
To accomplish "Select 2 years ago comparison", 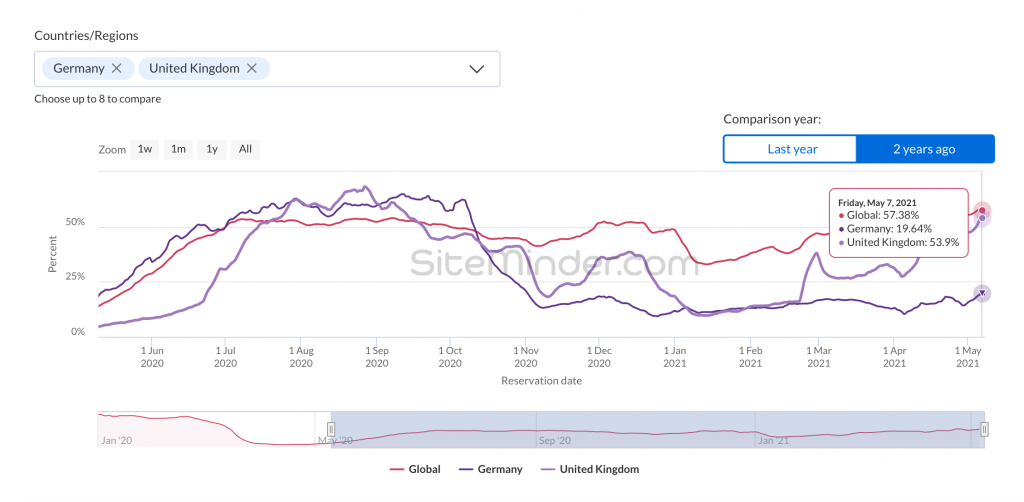I will click(x=924, y=149).
